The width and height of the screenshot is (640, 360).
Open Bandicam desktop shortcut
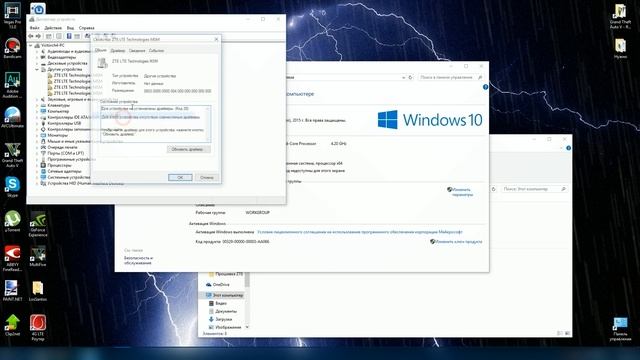pyautogui.click(x=12, y=48)
